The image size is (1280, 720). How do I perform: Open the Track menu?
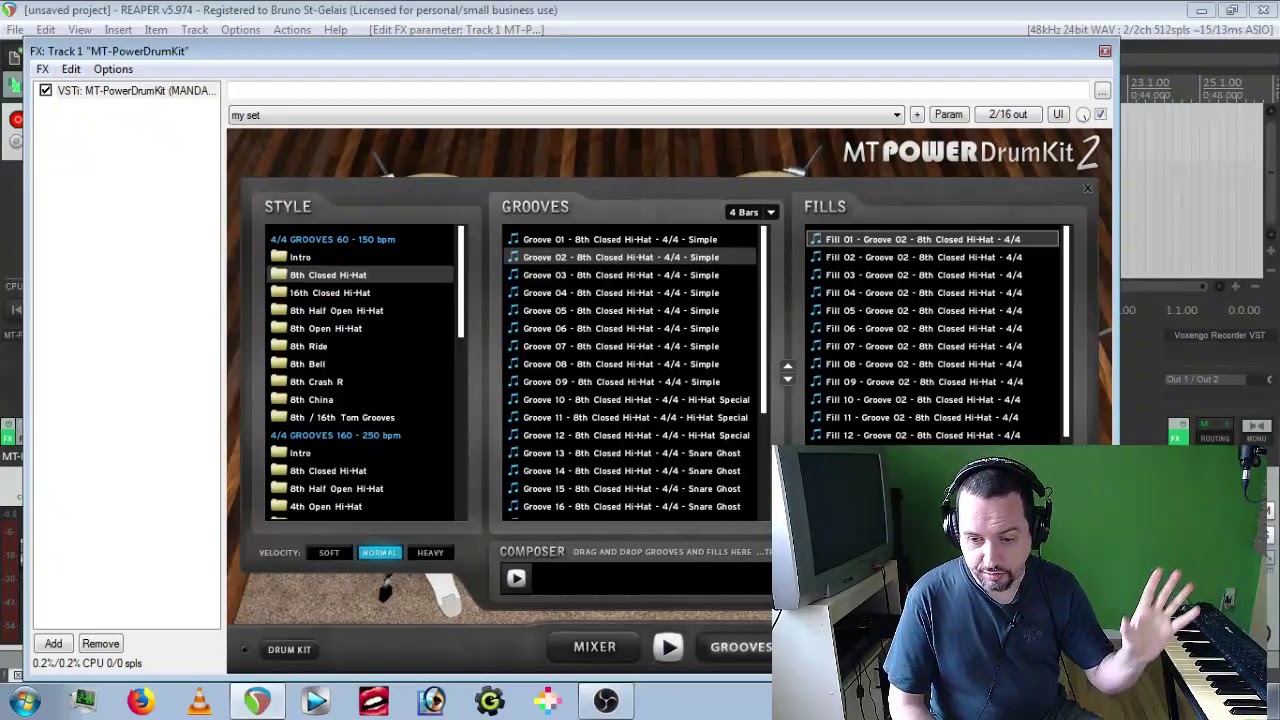[194, 30]
